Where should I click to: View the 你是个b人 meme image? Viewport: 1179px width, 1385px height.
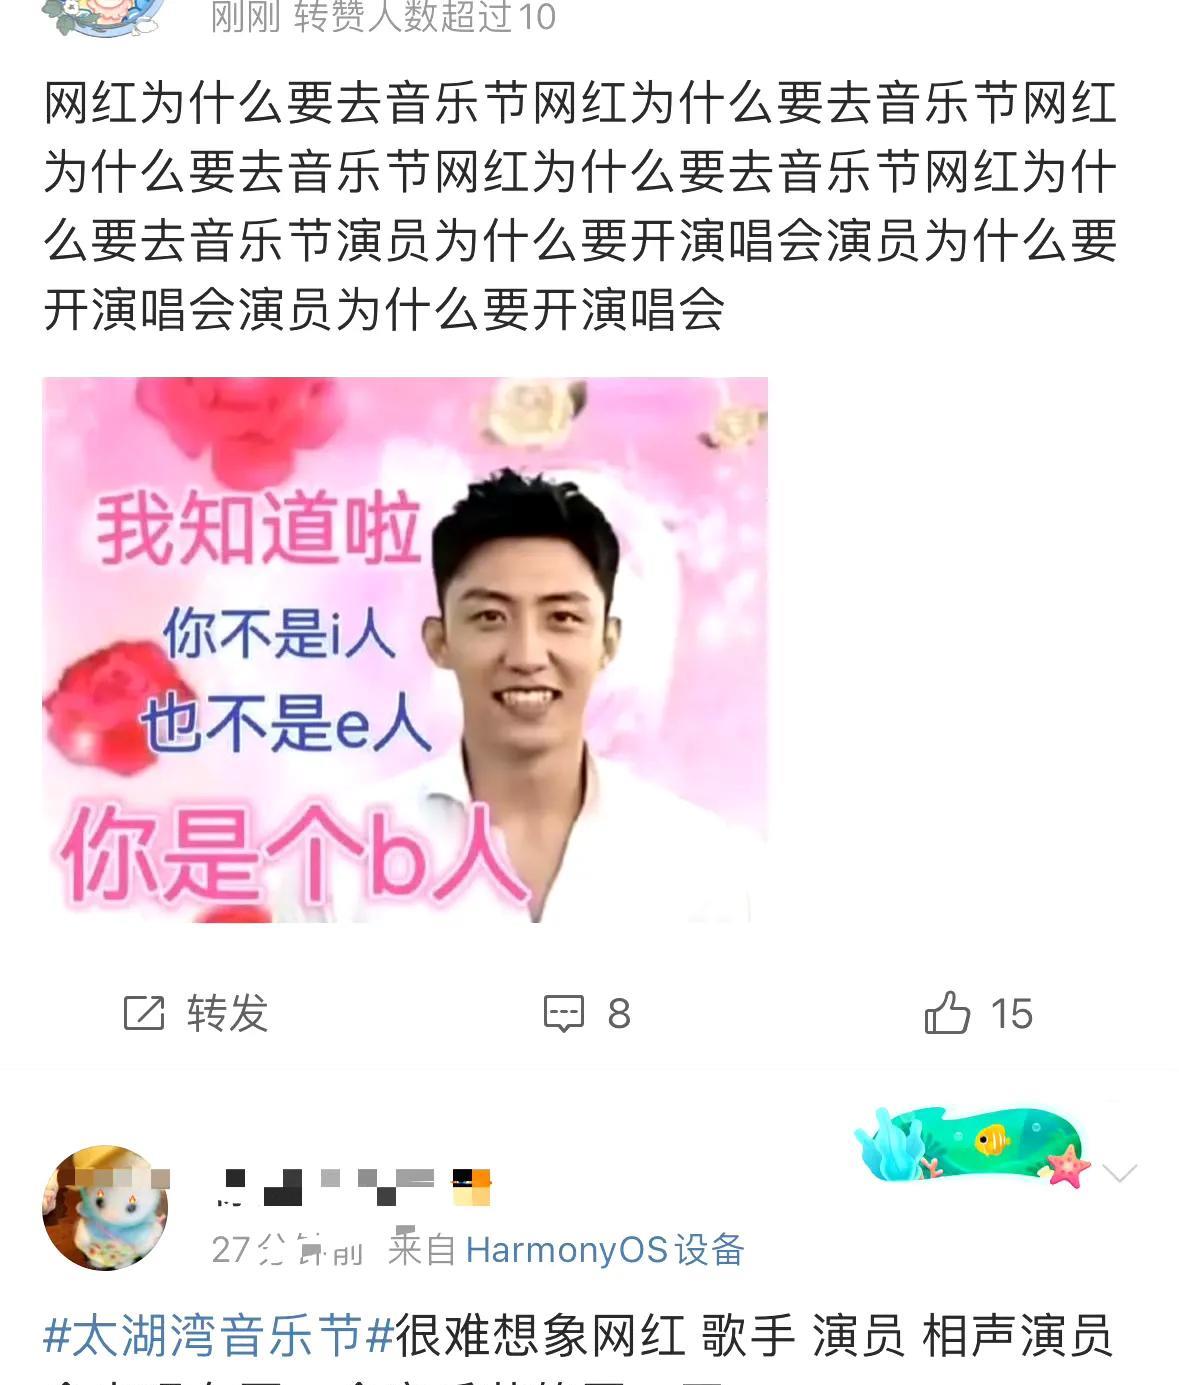(x=405, y=649)
